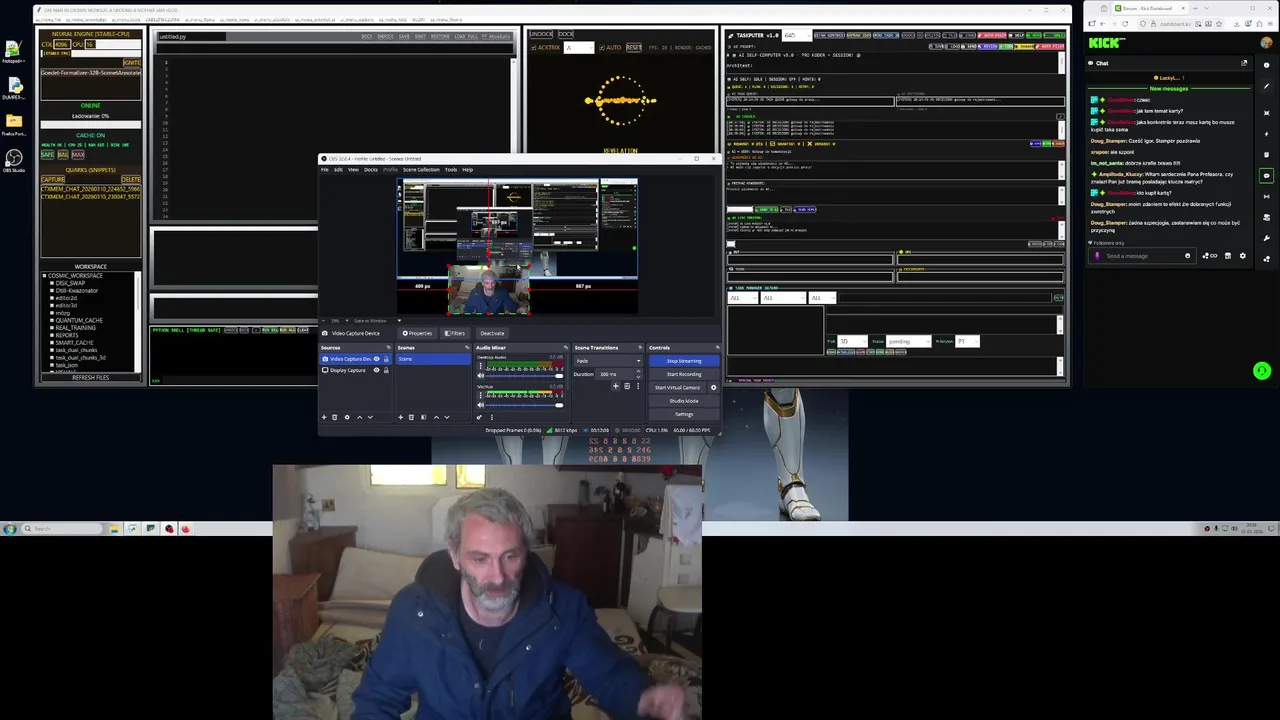The width and height of the screenshot is (1280, 720).
Task: Open Kick chat settings gear icon
Action: 1242,256
